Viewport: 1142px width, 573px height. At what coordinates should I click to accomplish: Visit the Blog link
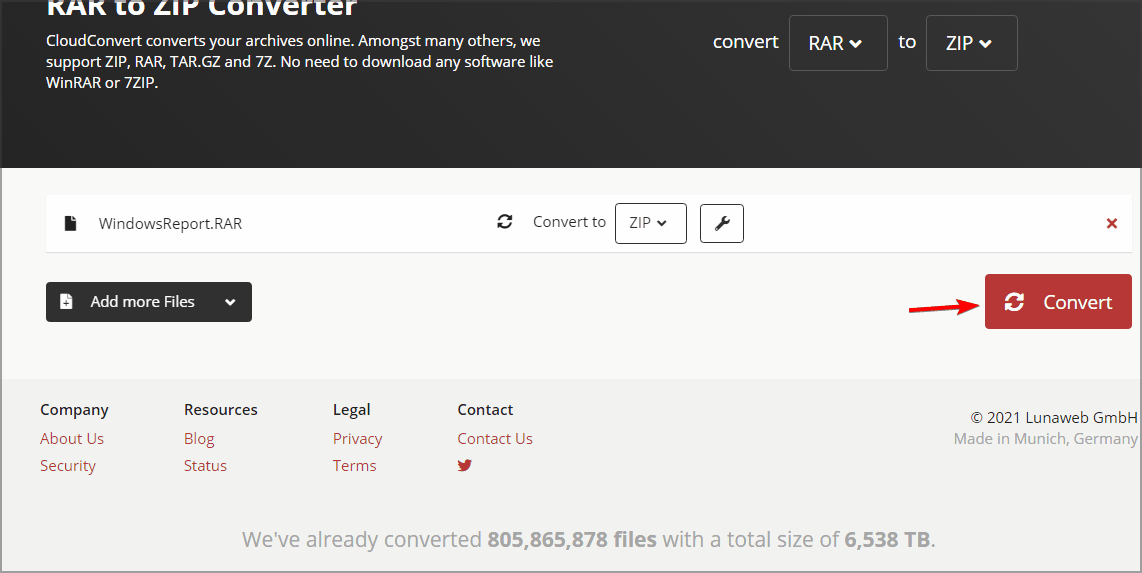[x=199, y=438]
